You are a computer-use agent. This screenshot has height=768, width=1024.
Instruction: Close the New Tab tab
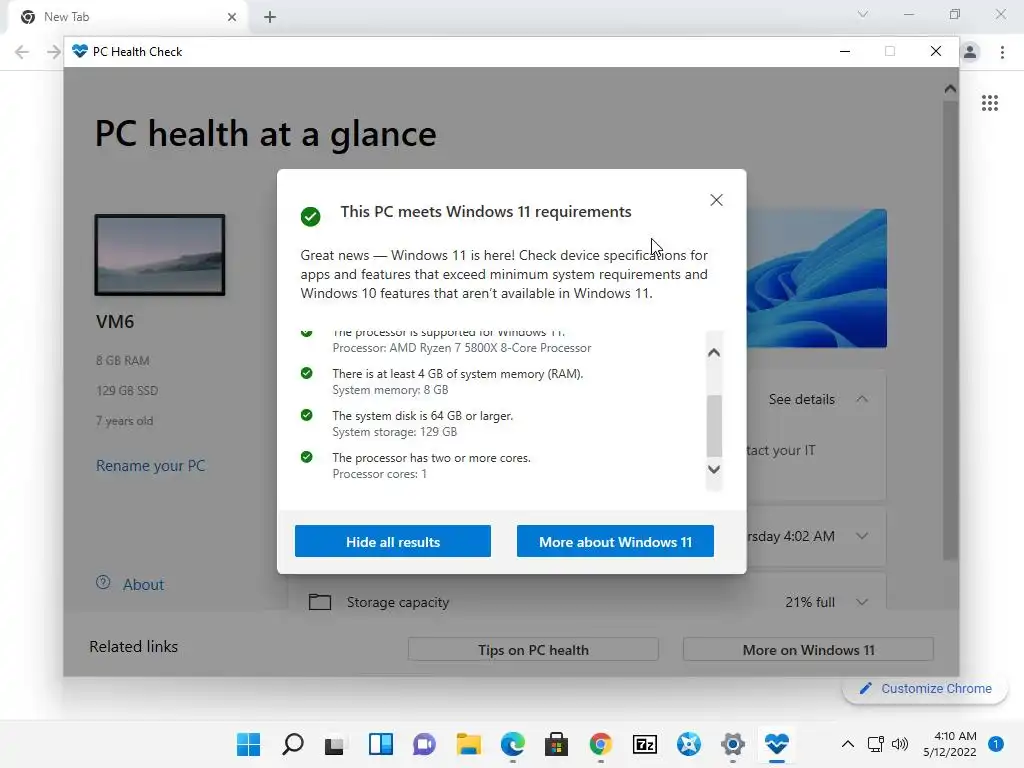[x=232, y=17]
